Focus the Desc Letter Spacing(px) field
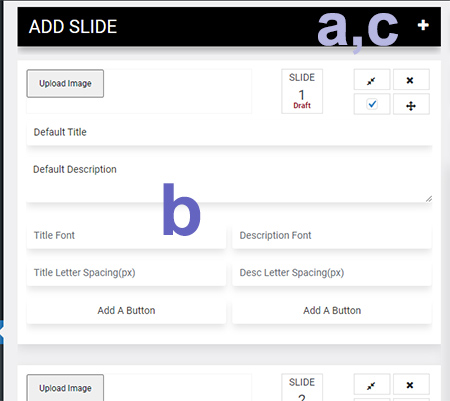This screenshot has width=450, height=401. 332,273
